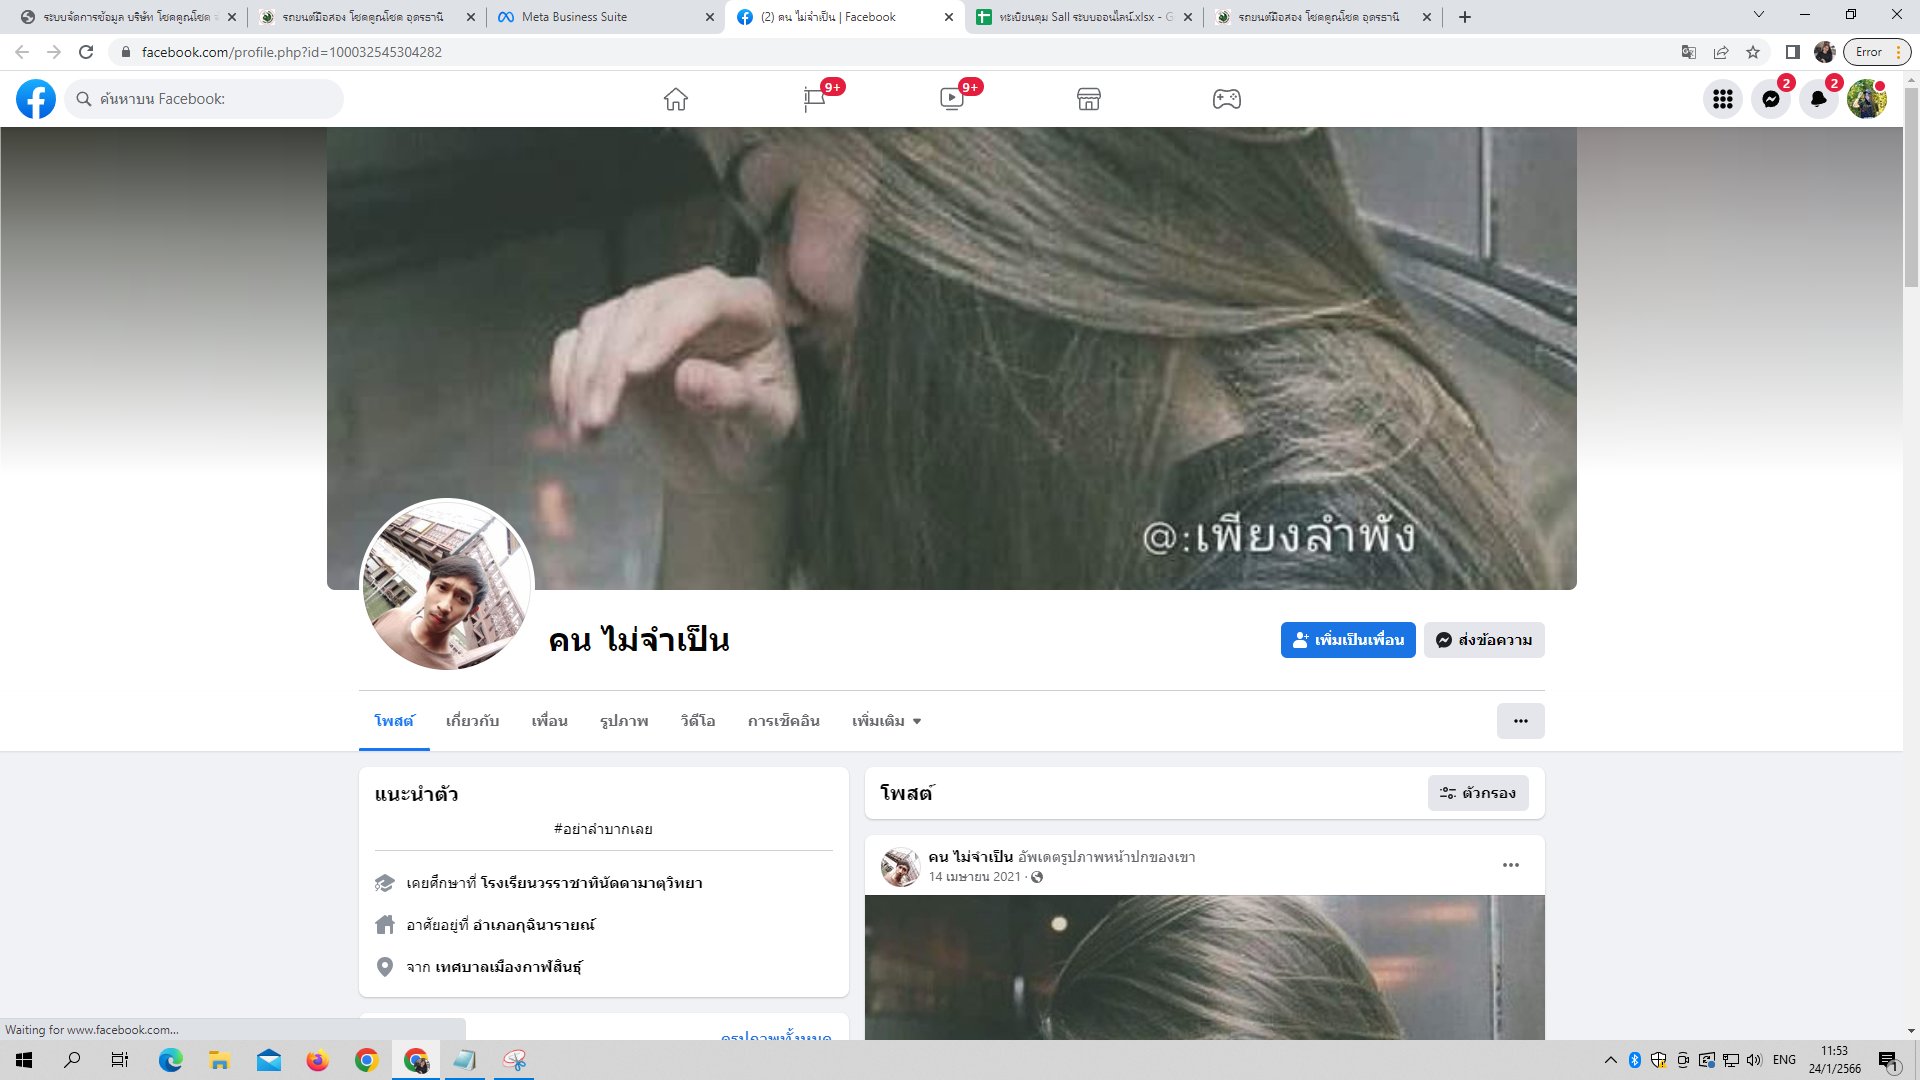
Task: Open profile three-dot options button
Action: (1520, 721)
